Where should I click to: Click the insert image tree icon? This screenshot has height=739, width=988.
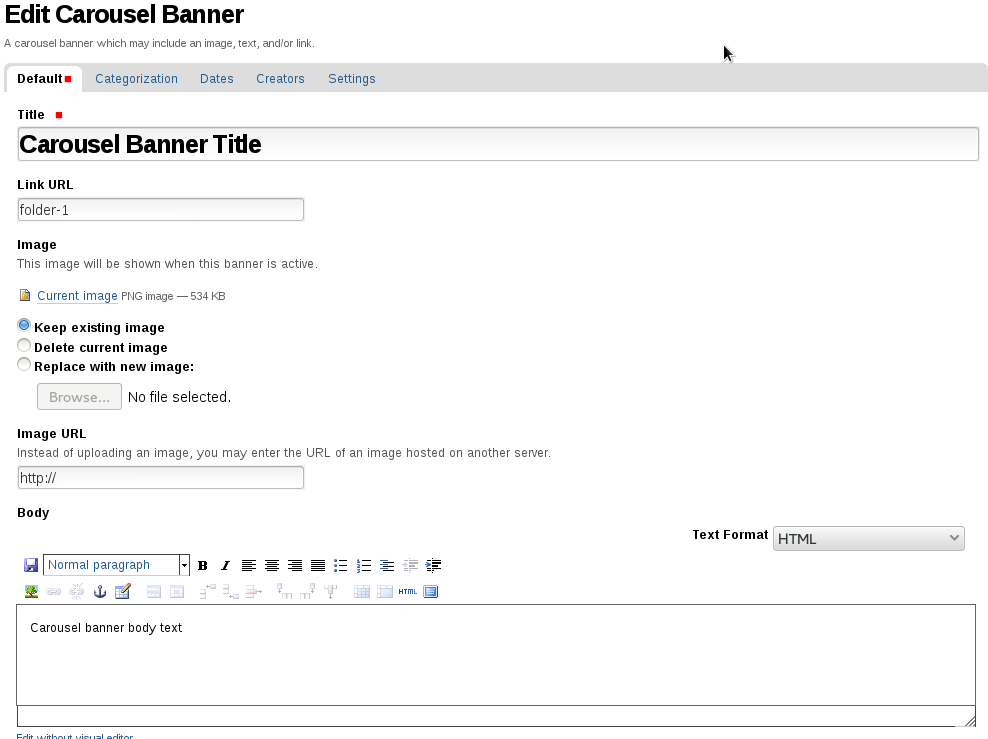(31, 592)
